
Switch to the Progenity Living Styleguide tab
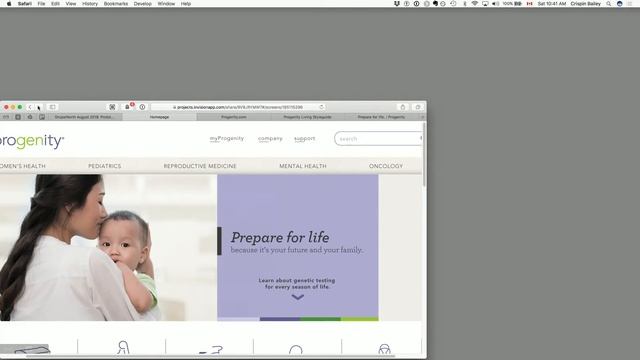click(x=307, y=117)
